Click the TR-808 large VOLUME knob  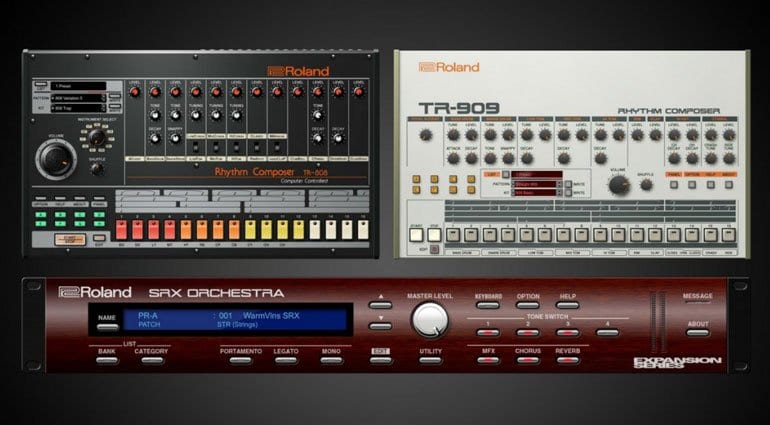[x=56, y=159]
